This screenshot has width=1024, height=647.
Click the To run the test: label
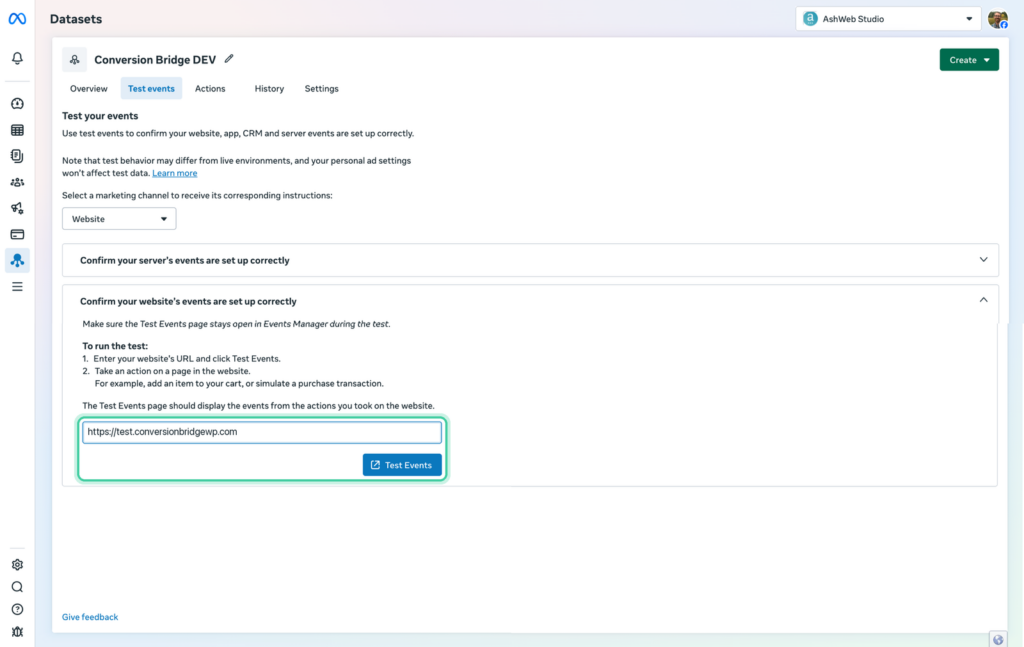click(115, 346)
